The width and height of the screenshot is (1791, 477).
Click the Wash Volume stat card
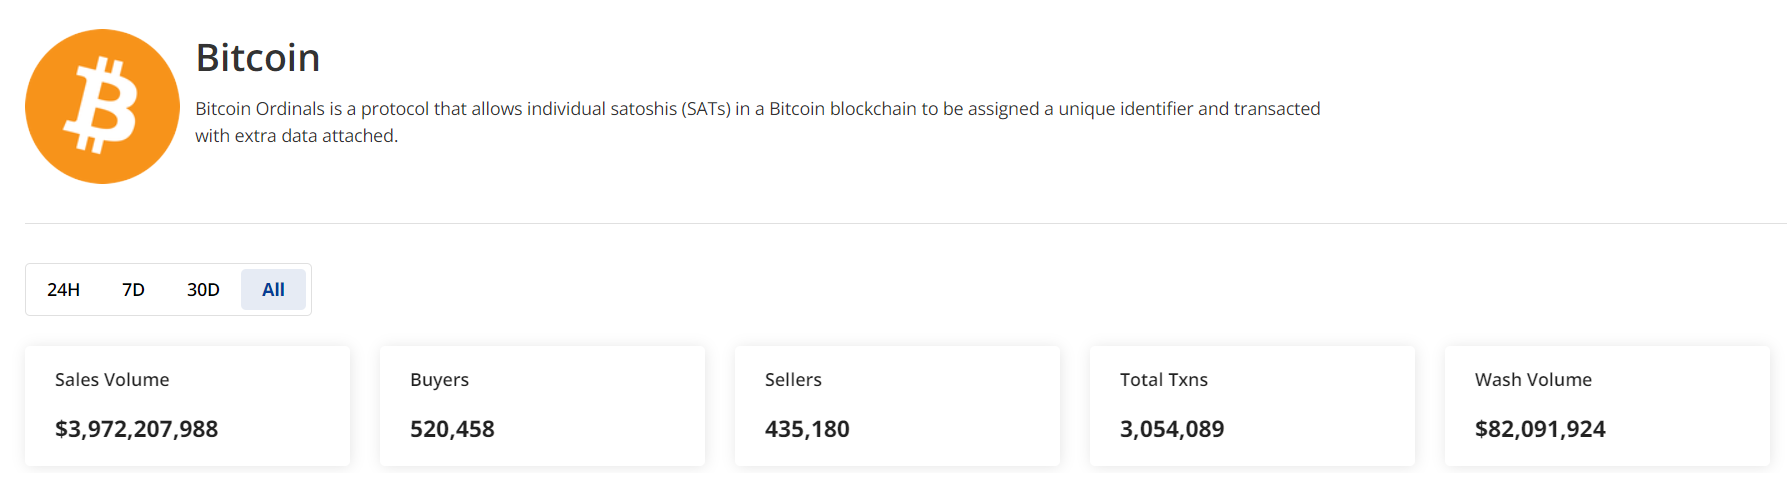point(1608,406)
